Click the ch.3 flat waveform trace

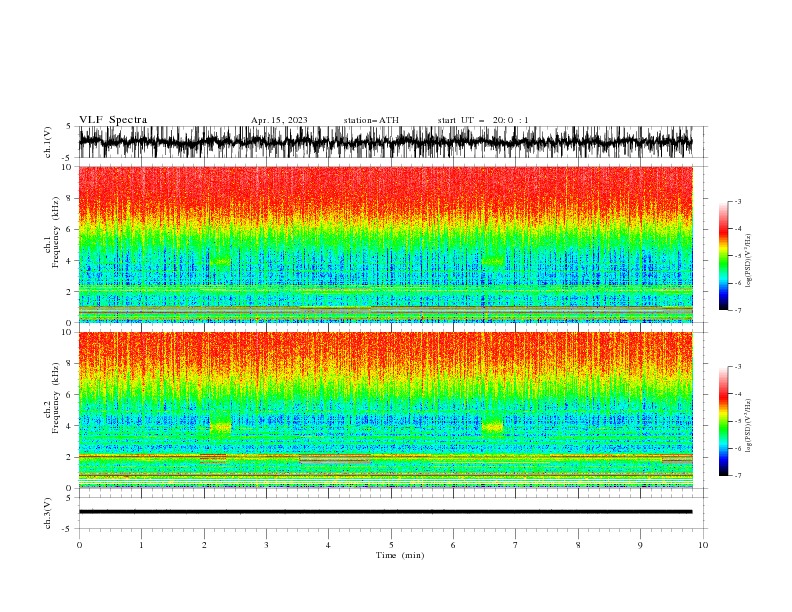pyautogui.click(x=385, y=512)
